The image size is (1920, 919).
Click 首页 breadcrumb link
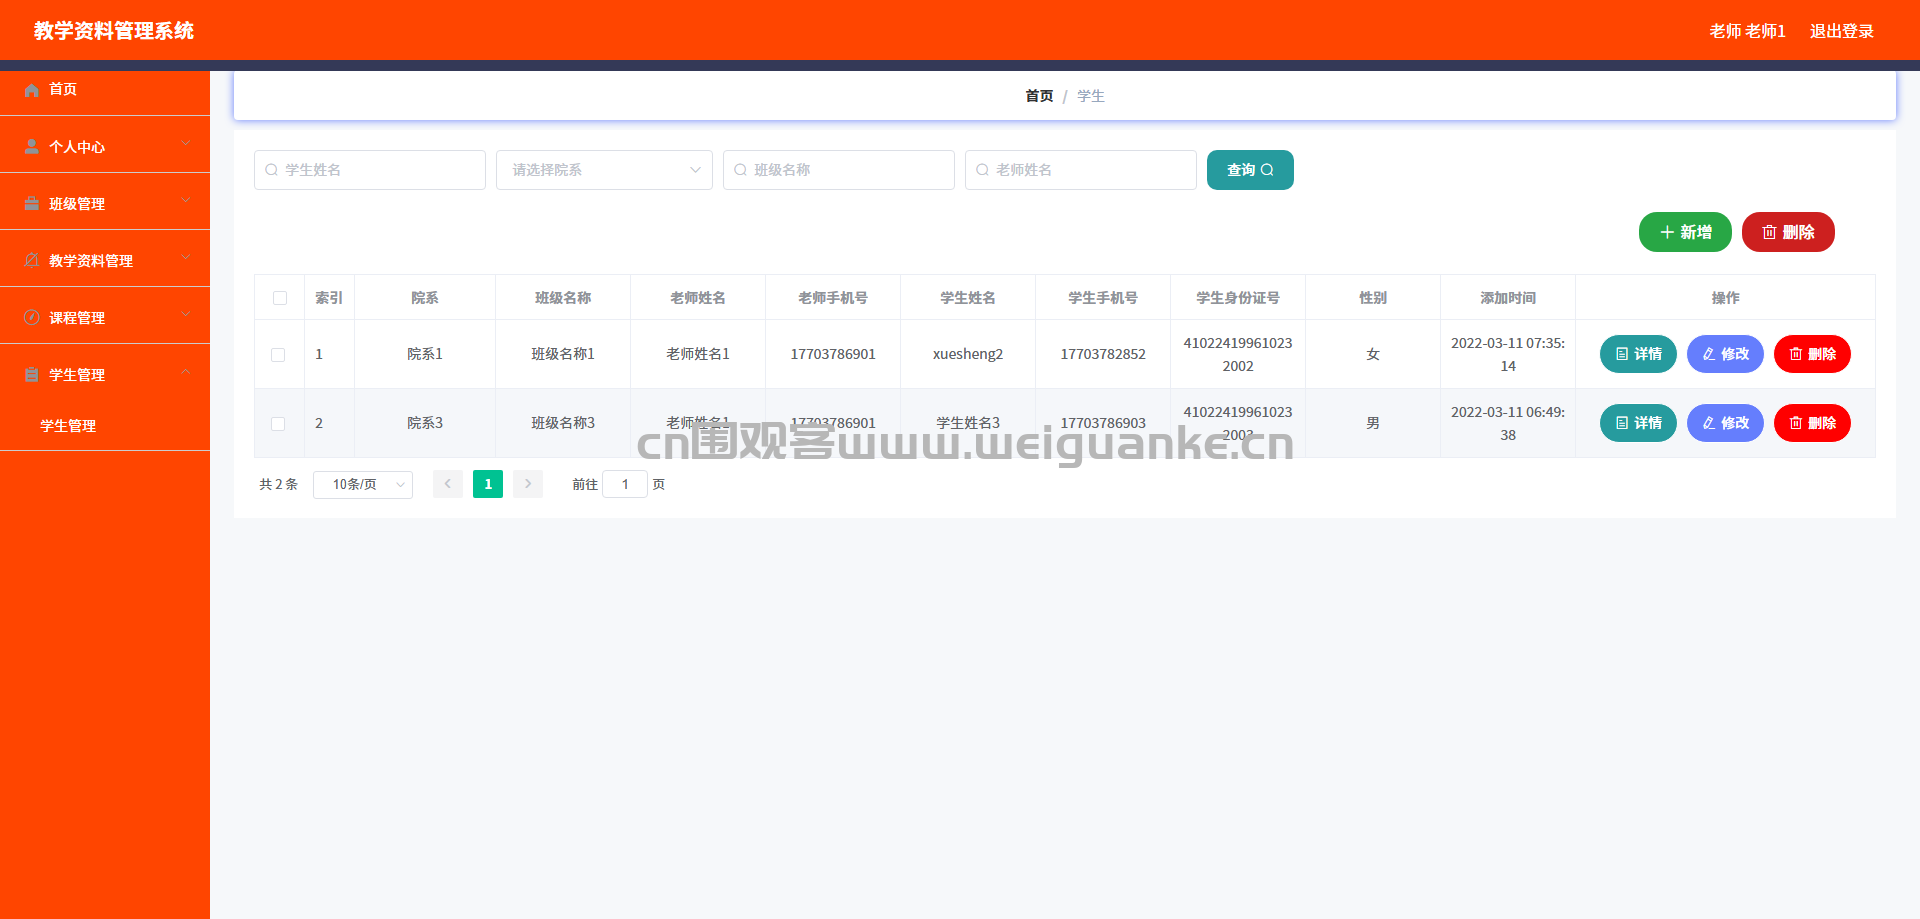(x=1039, y=96)
